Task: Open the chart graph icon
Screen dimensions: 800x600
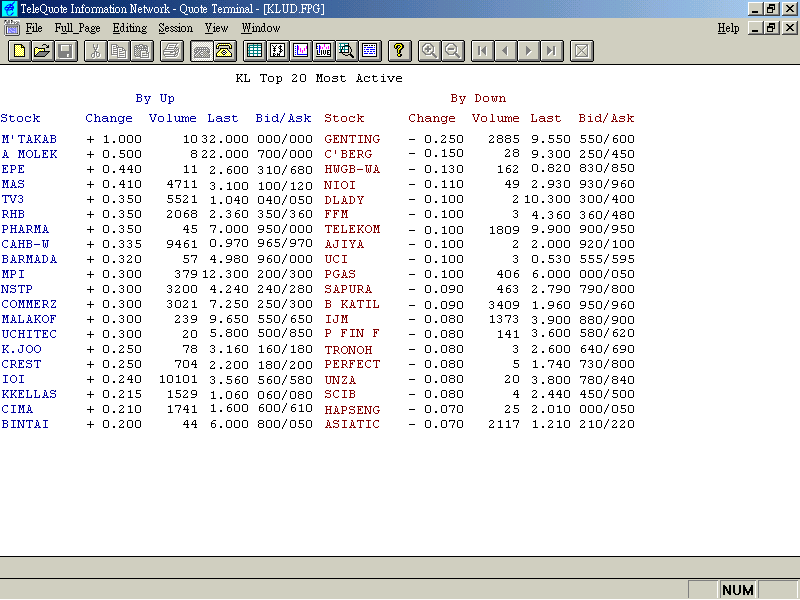Action: click(301, 51)
